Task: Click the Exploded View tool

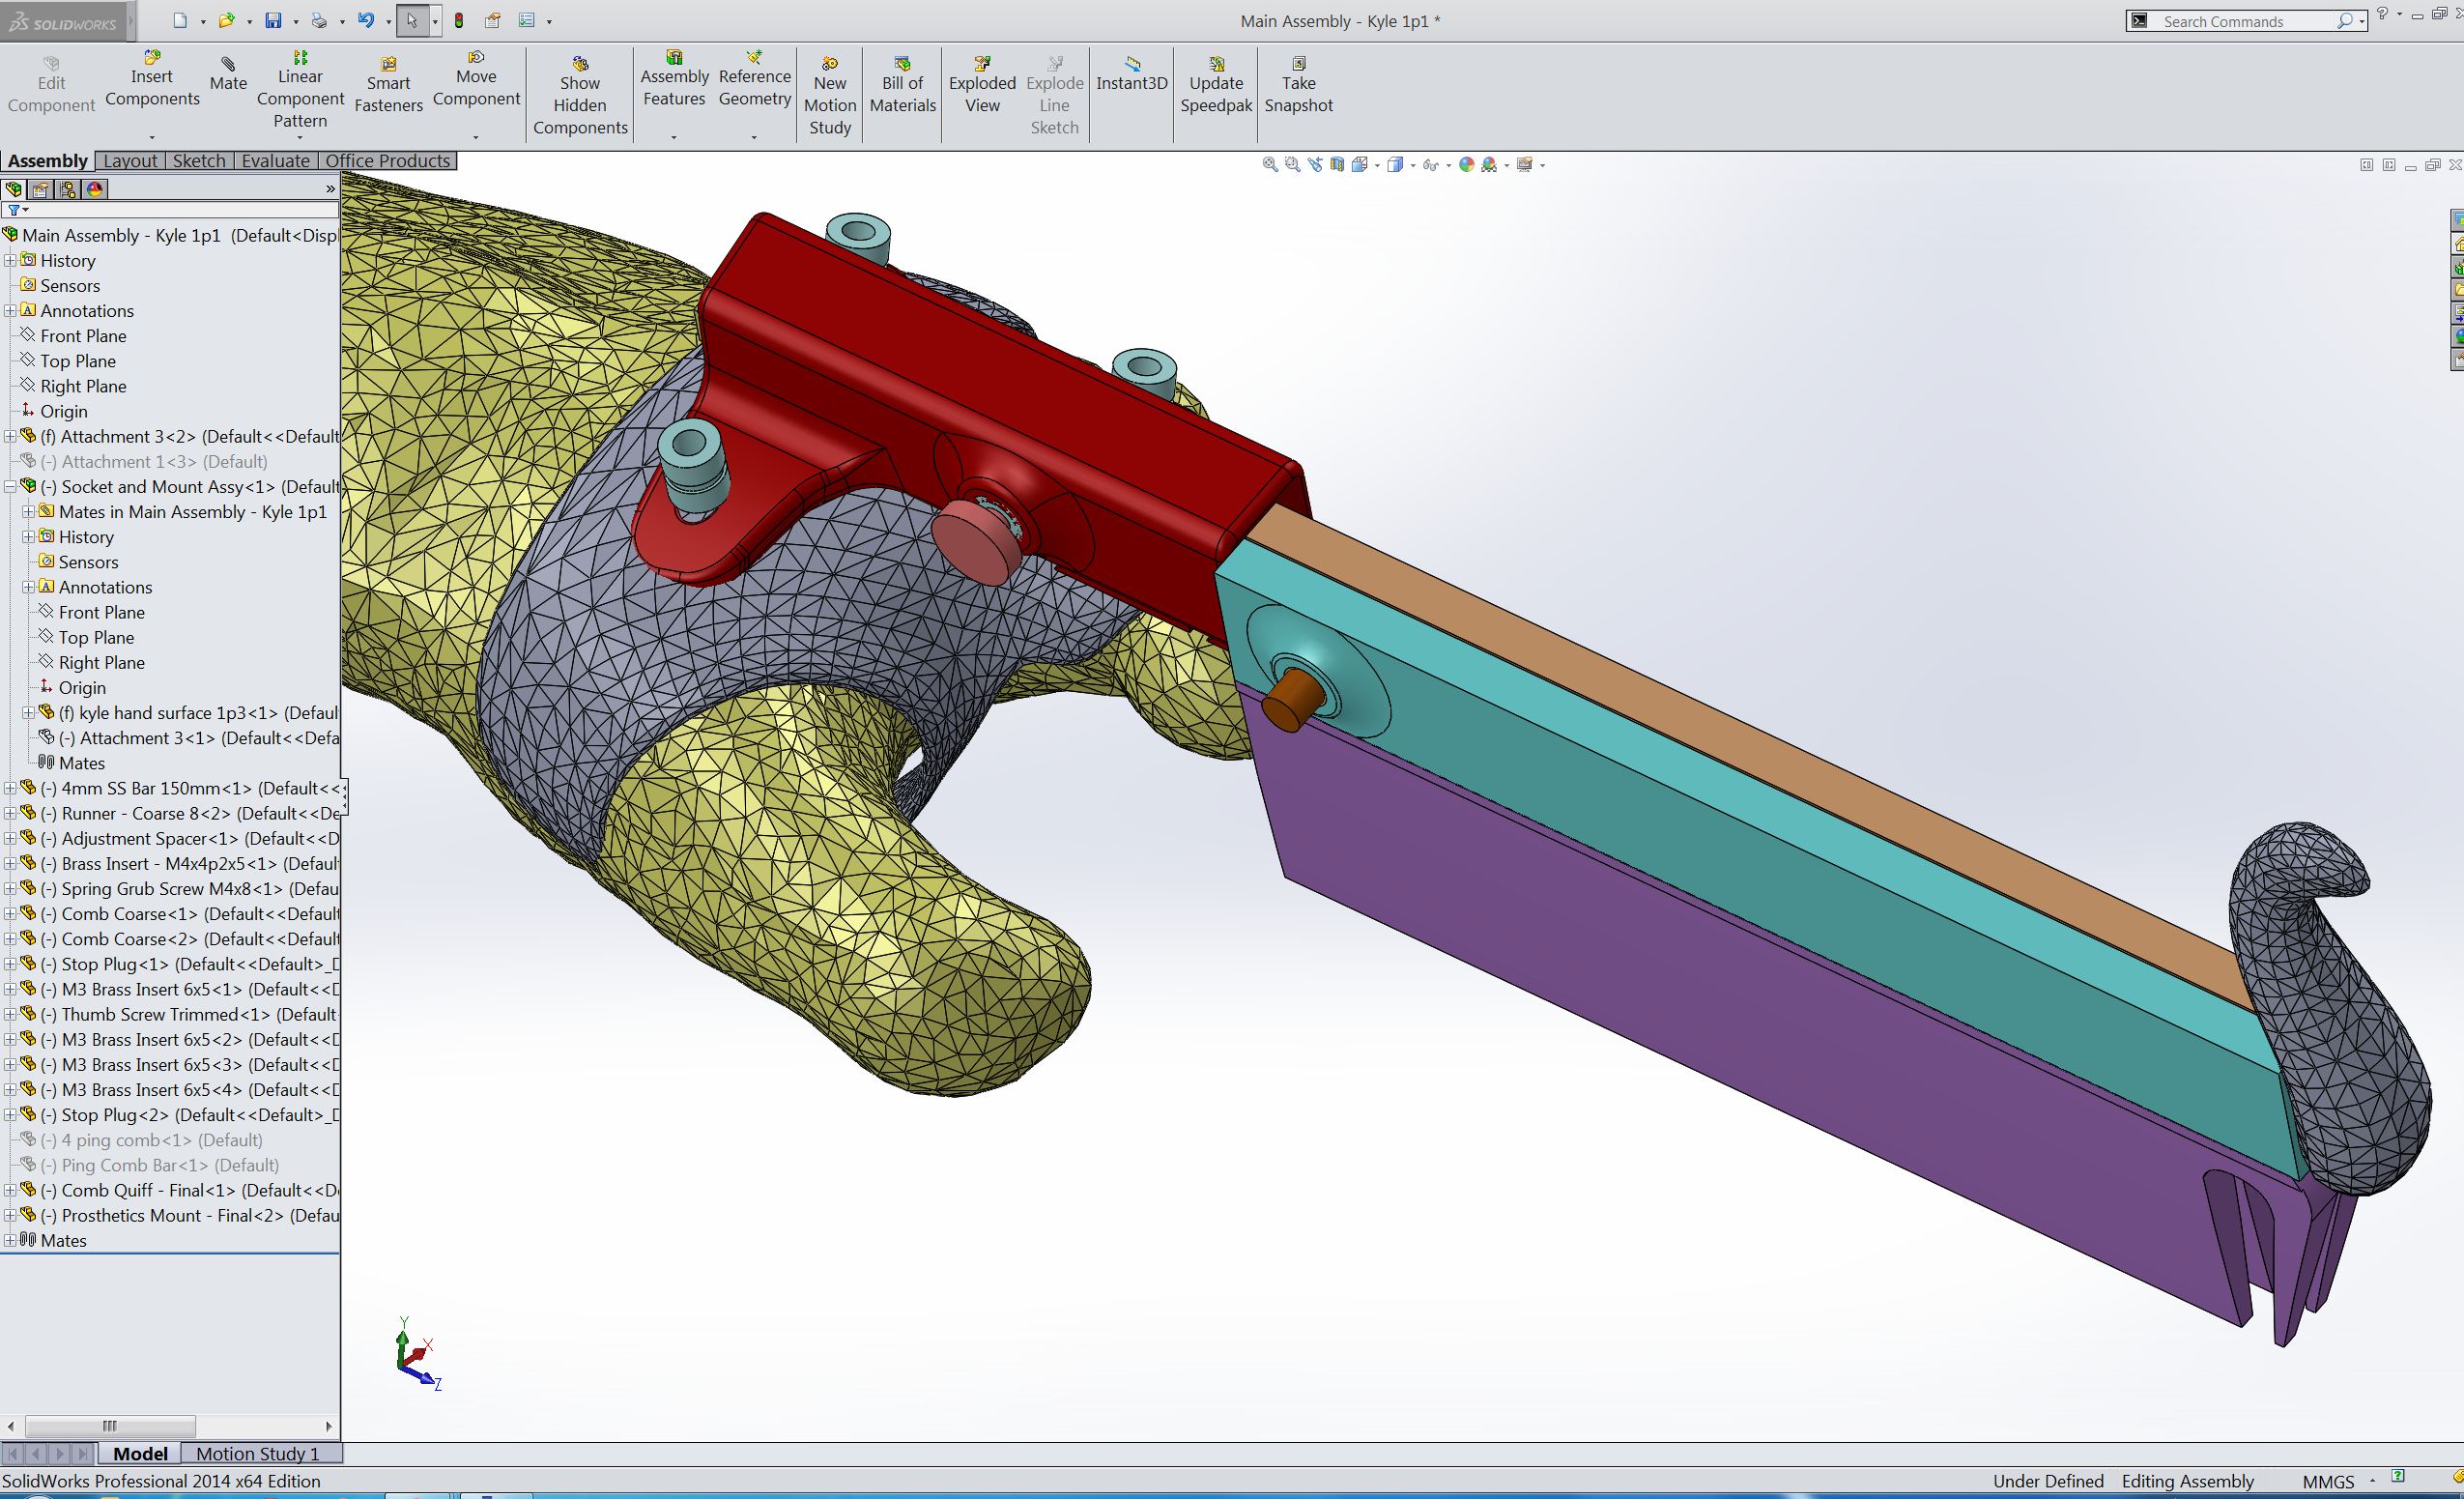Action: tap(982, 85)
